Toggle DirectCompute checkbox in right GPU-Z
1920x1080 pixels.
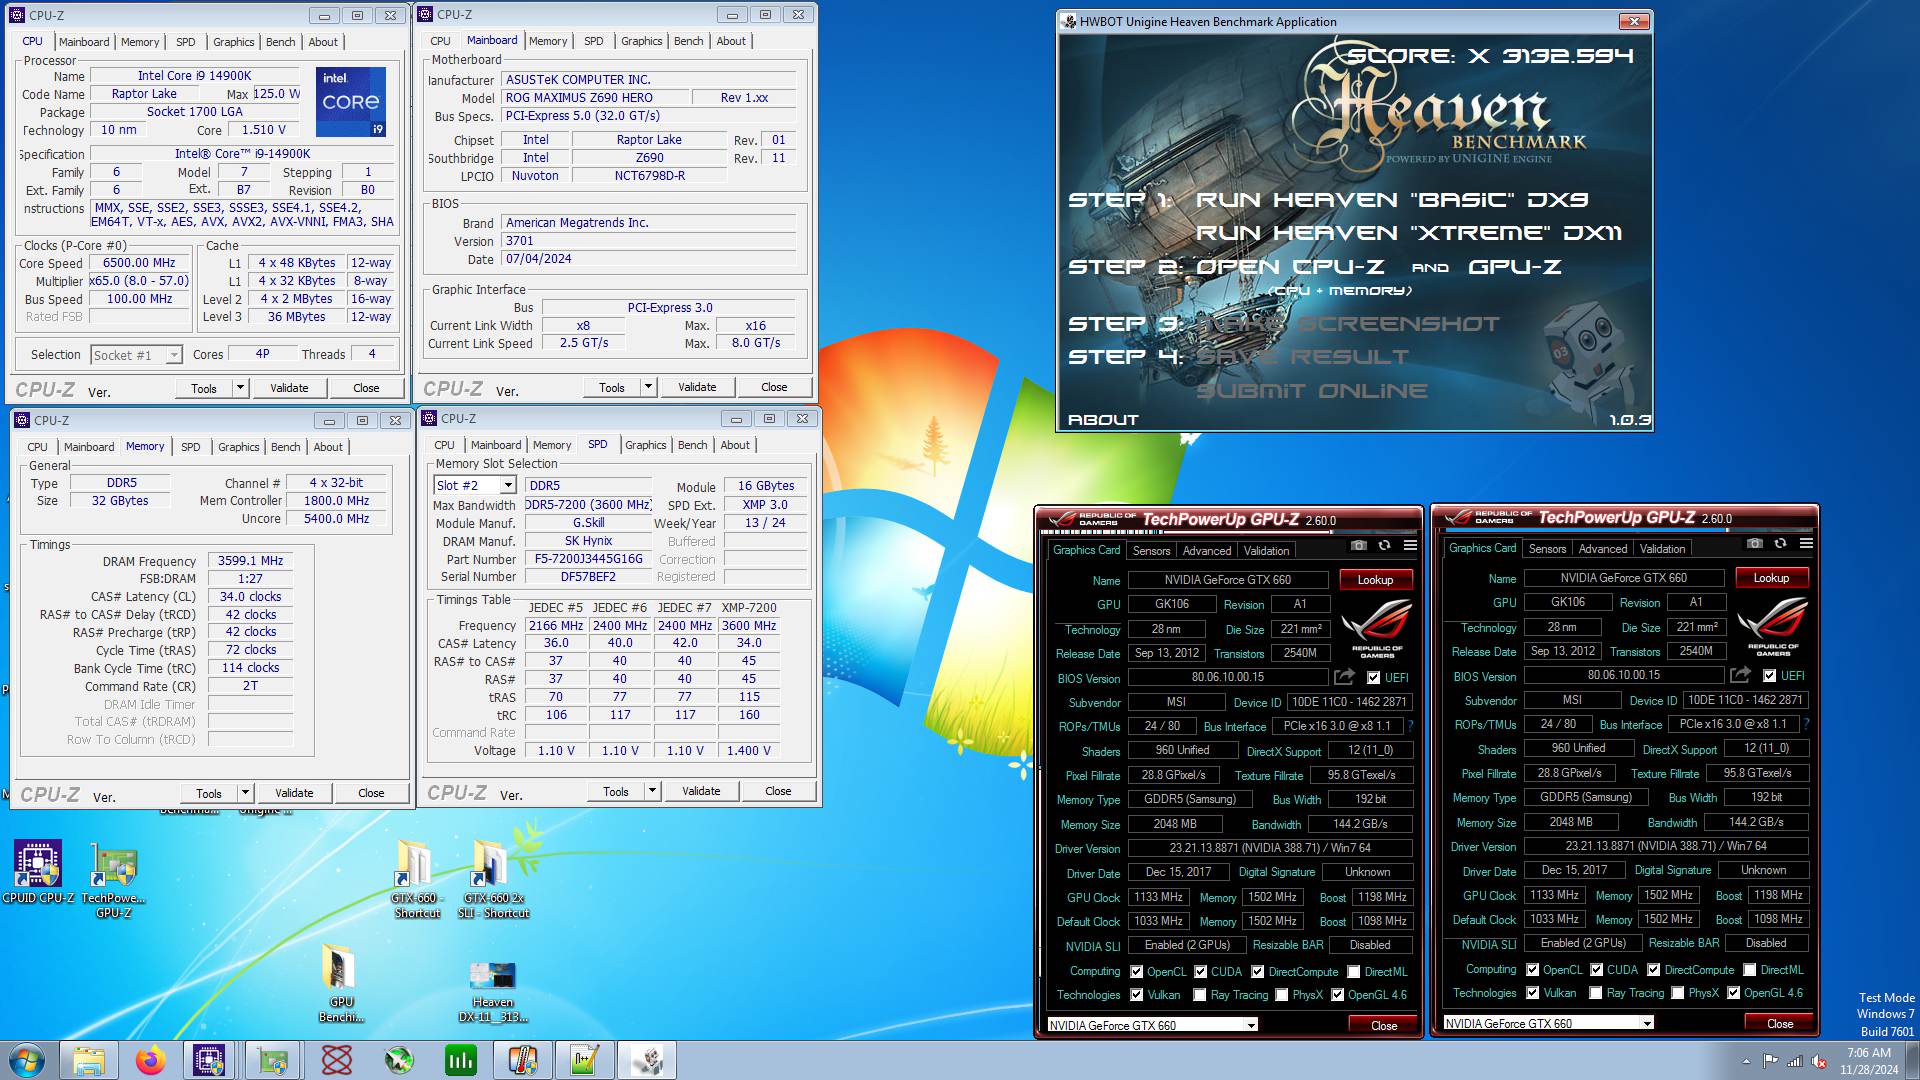(x=1655, y=970)
